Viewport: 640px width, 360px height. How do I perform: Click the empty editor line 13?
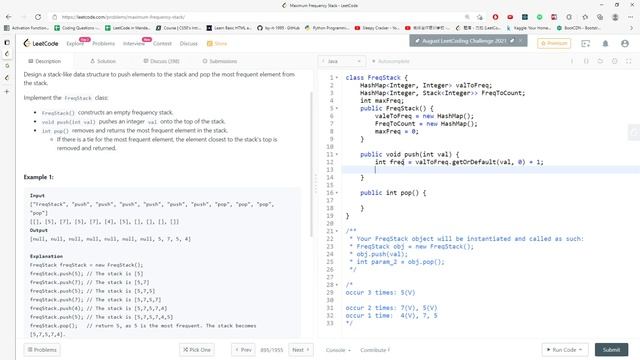(x=490, y=170)
